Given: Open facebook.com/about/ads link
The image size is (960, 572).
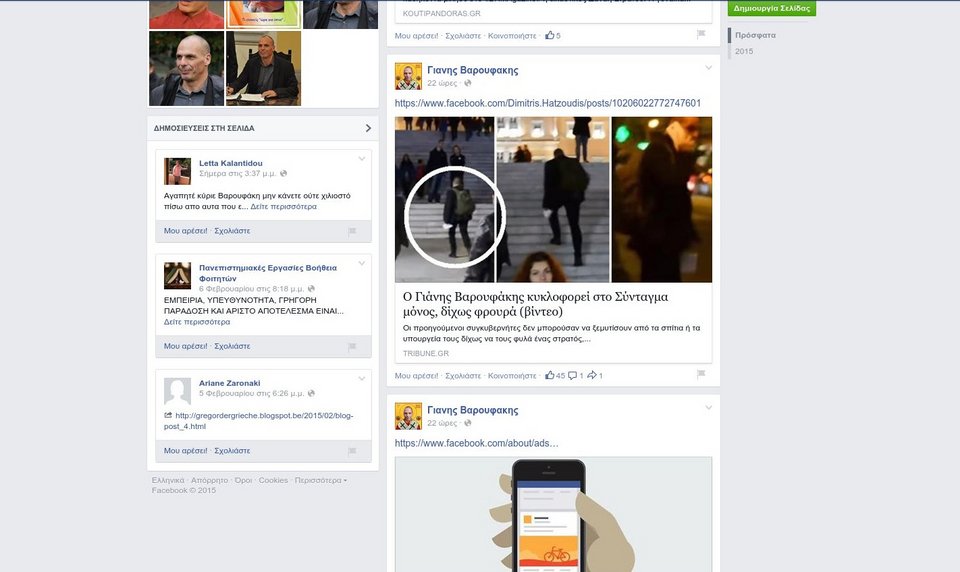Looking at the screenshot, I should (x=476, y=443).
